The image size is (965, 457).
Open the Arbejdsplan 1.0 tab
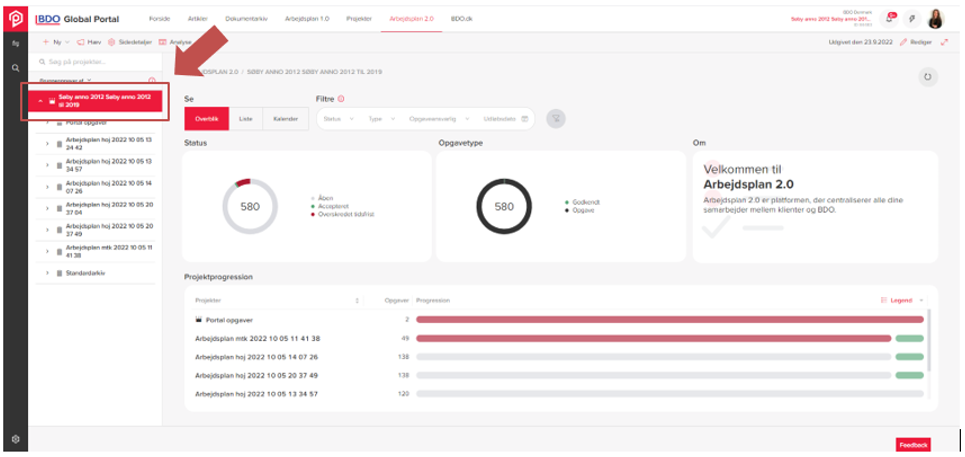307,19
